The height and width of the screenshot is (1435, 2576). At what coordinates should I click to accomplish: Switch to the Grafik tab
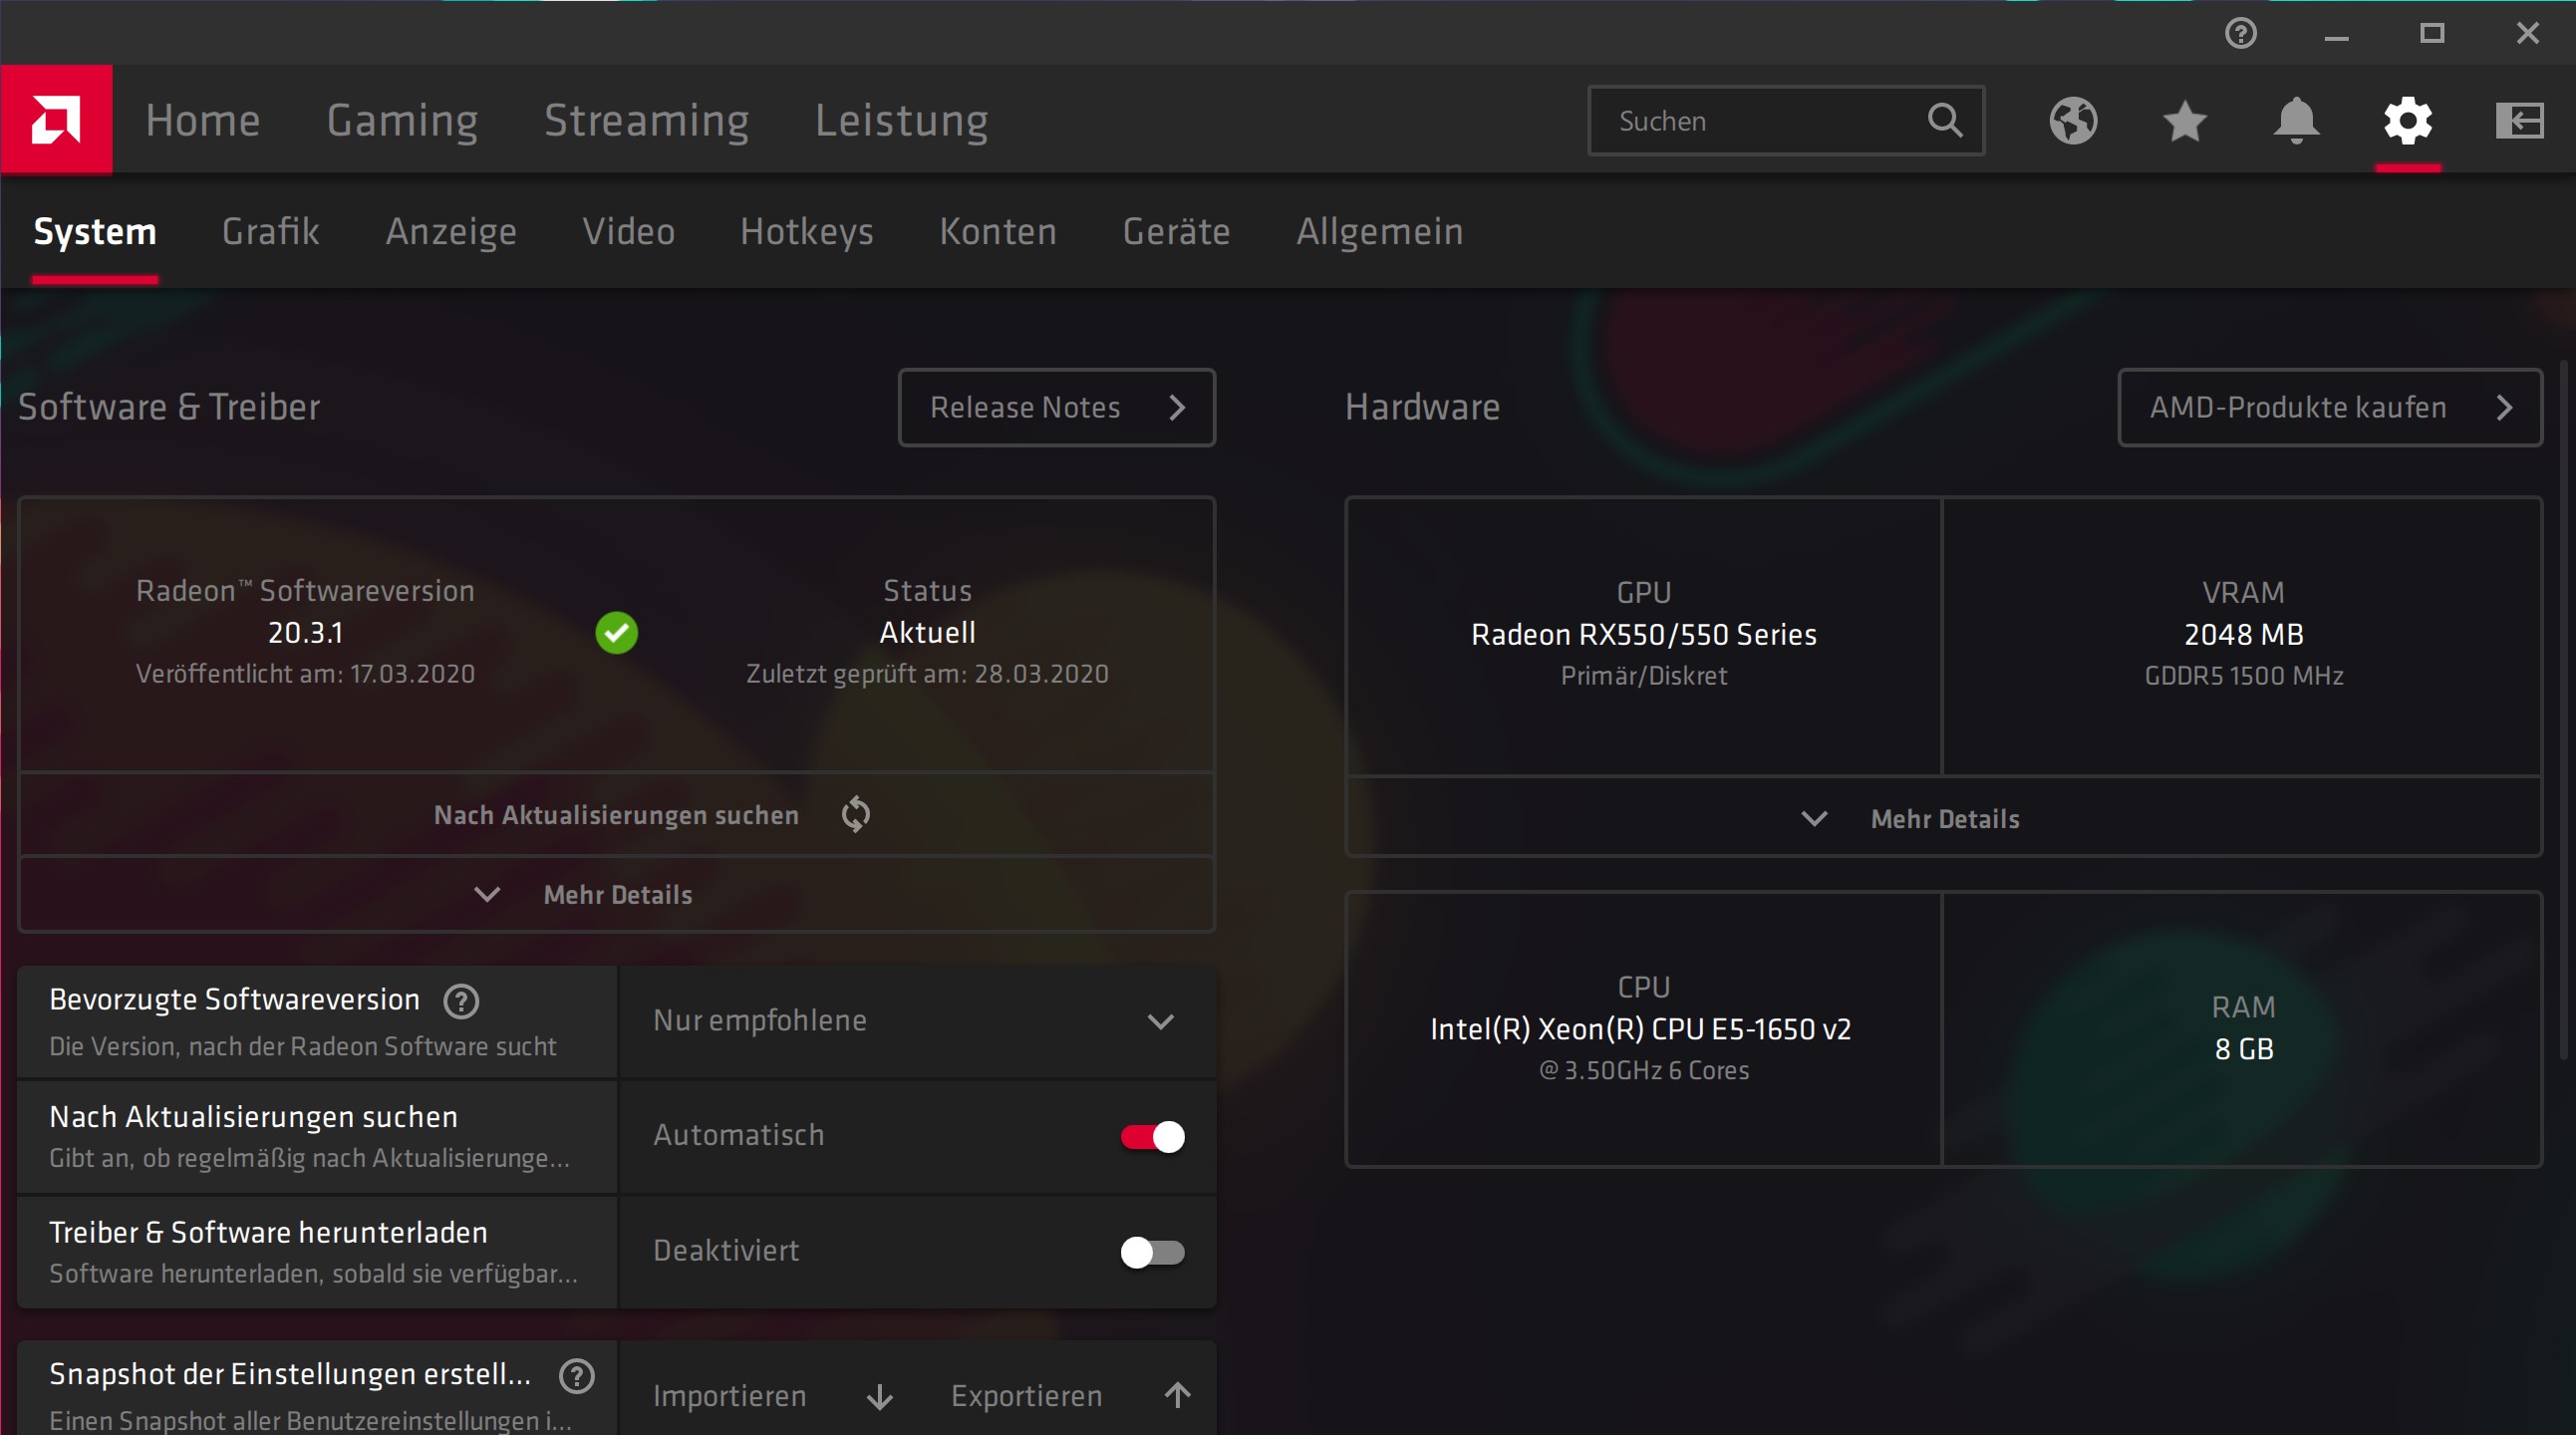[x=270, y=232]
